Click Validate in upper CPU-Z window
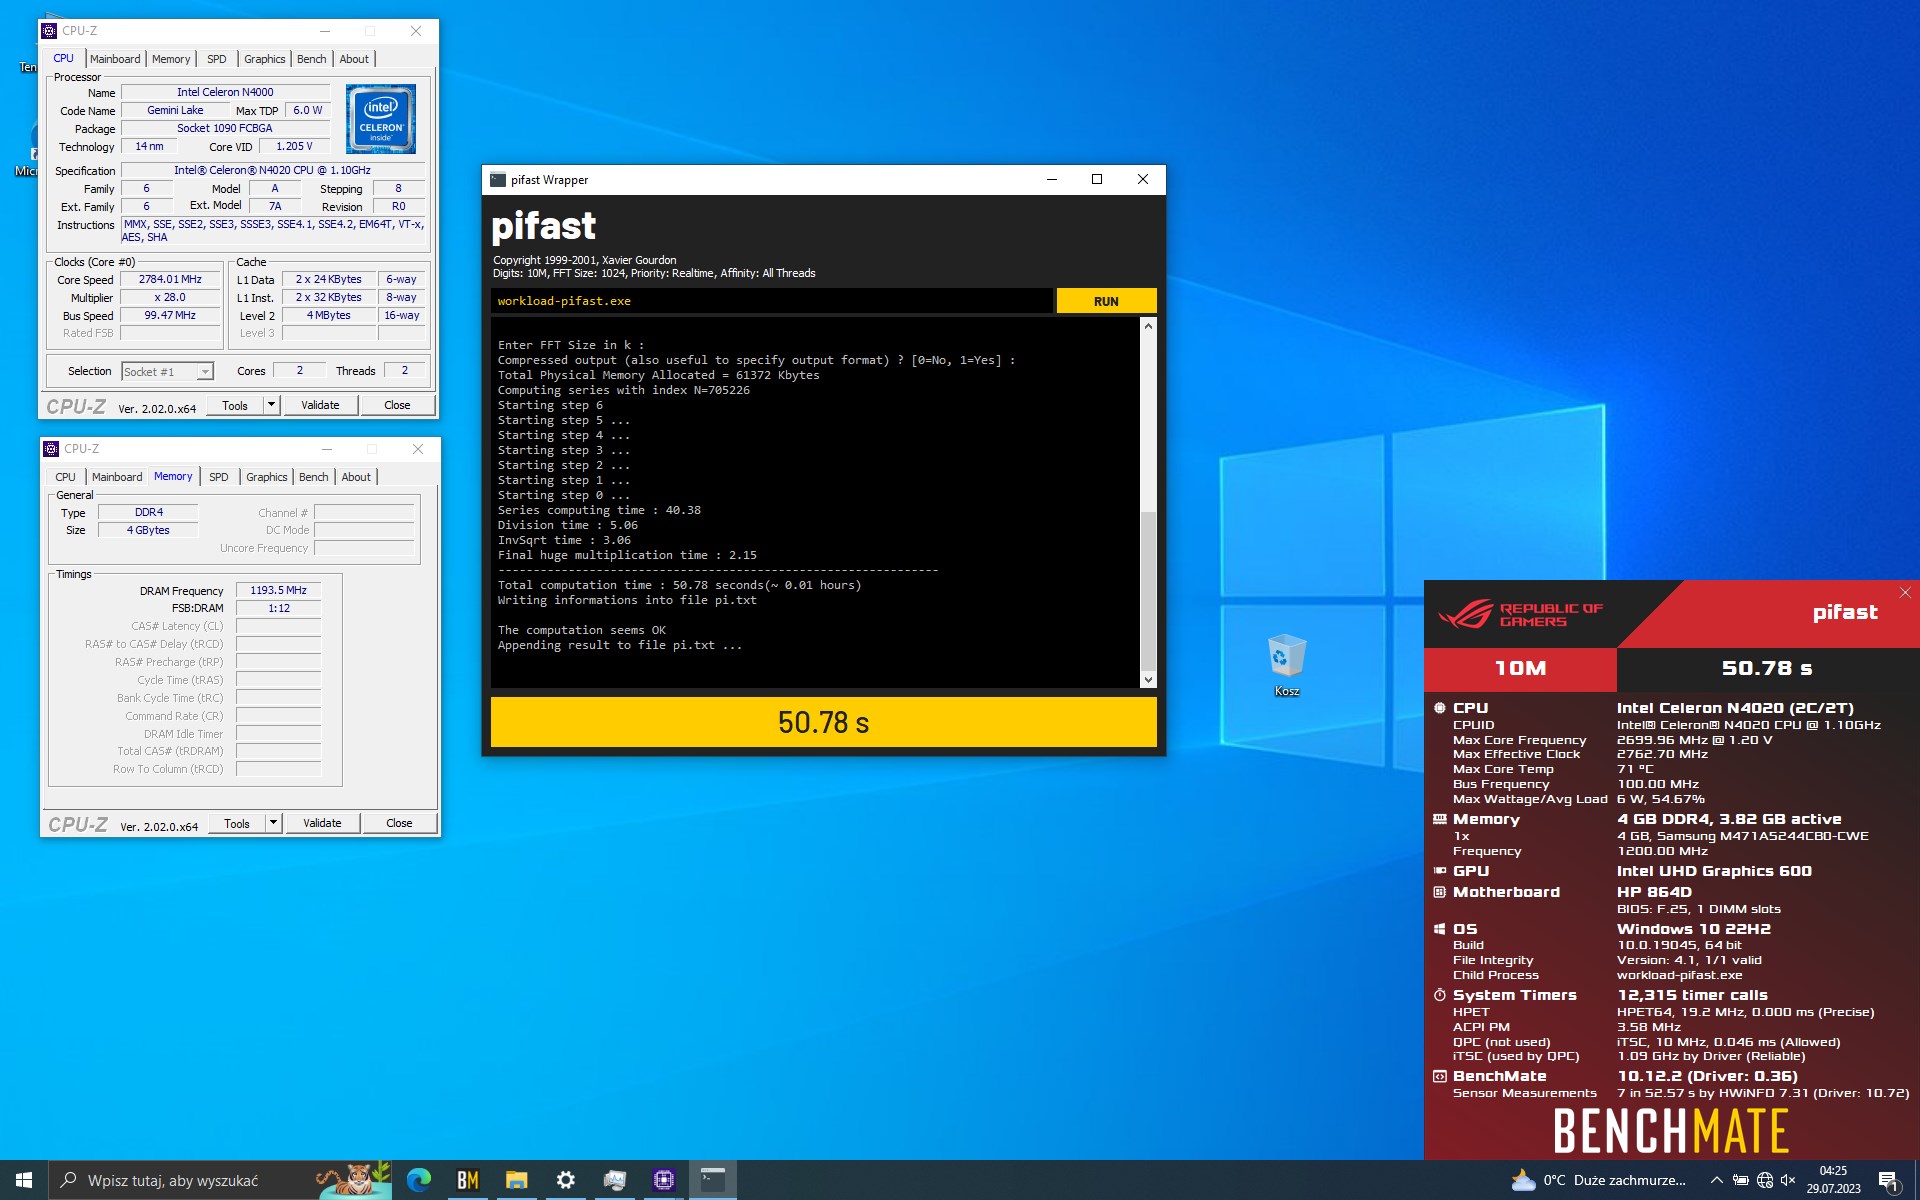 (320, 405)
